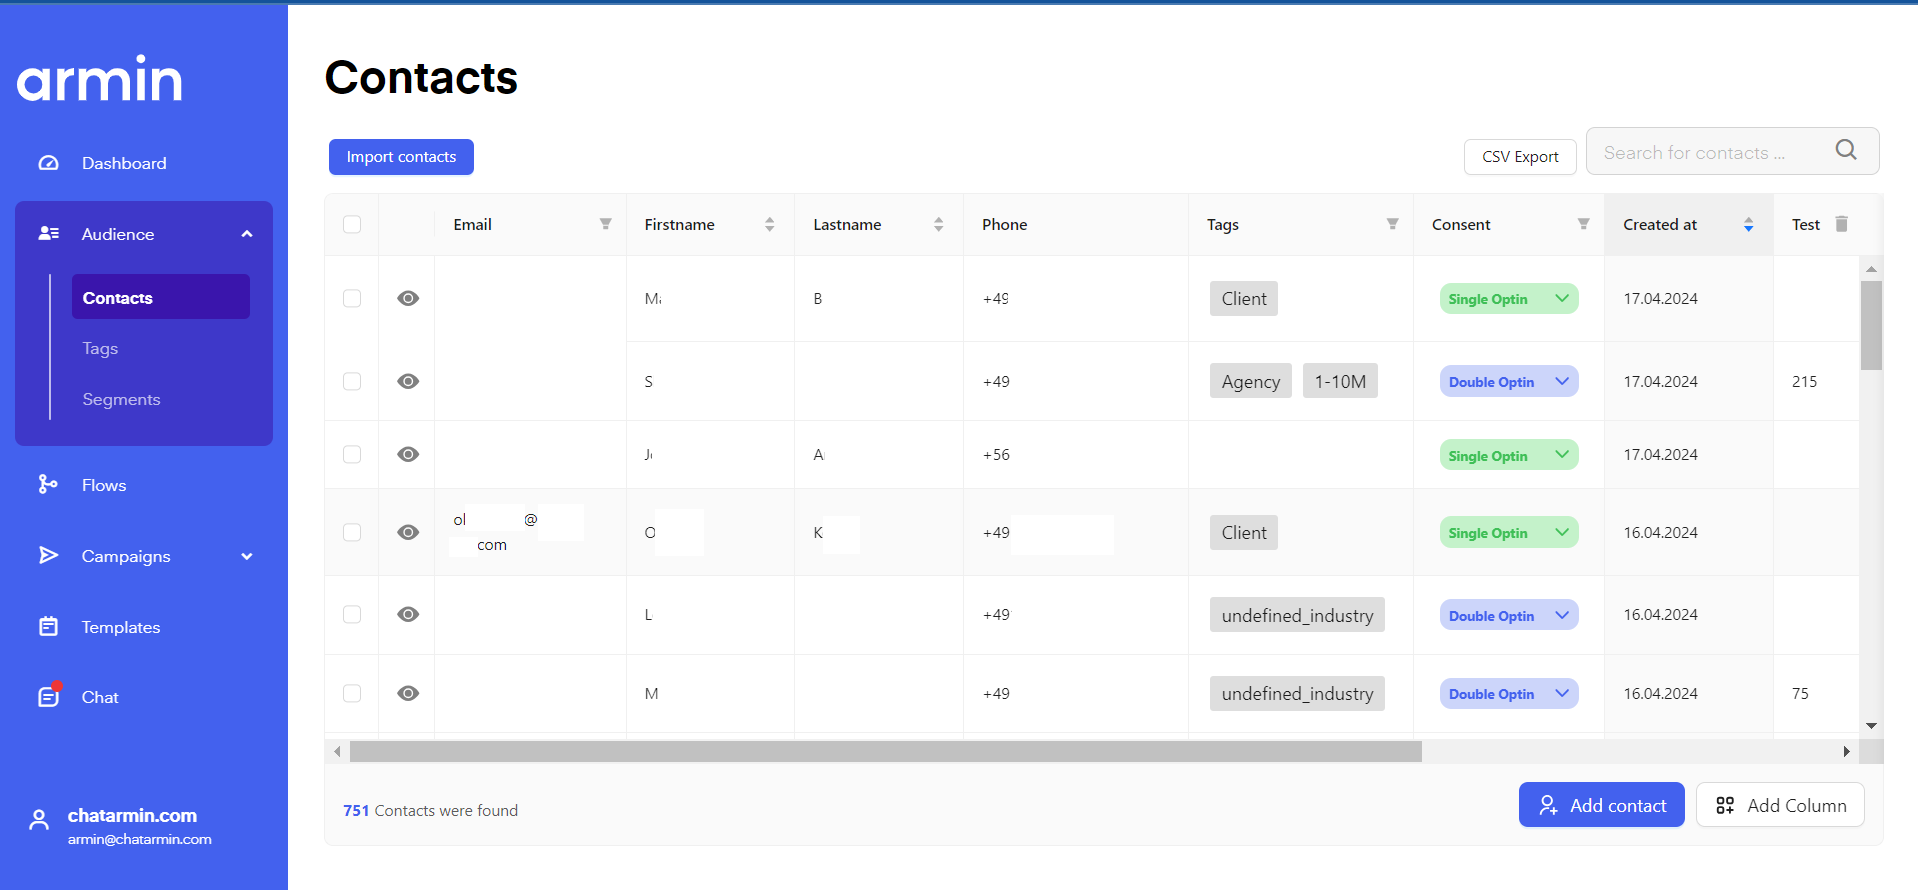
Task: Delete the Test column via trash icon
Action: (x=1841, y=224)
